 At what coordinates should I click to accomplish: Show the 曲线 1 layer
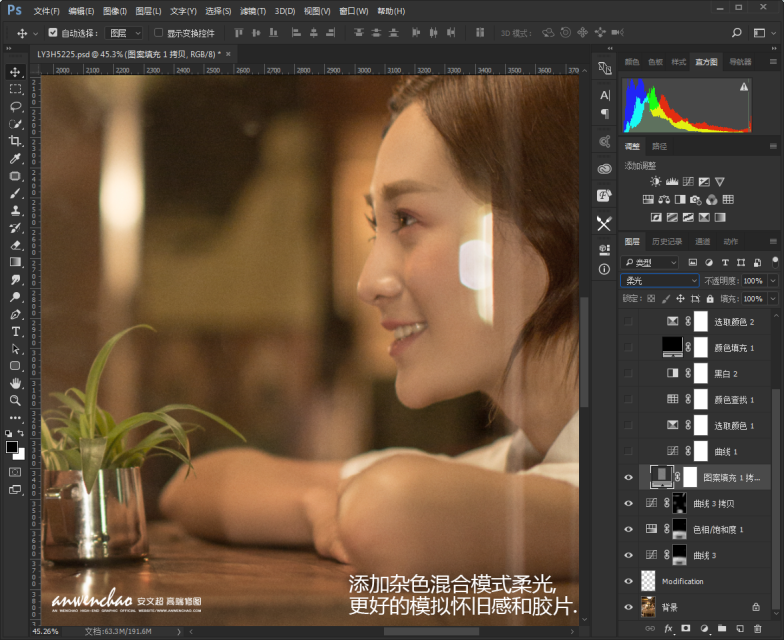click(x=628, y=451)
